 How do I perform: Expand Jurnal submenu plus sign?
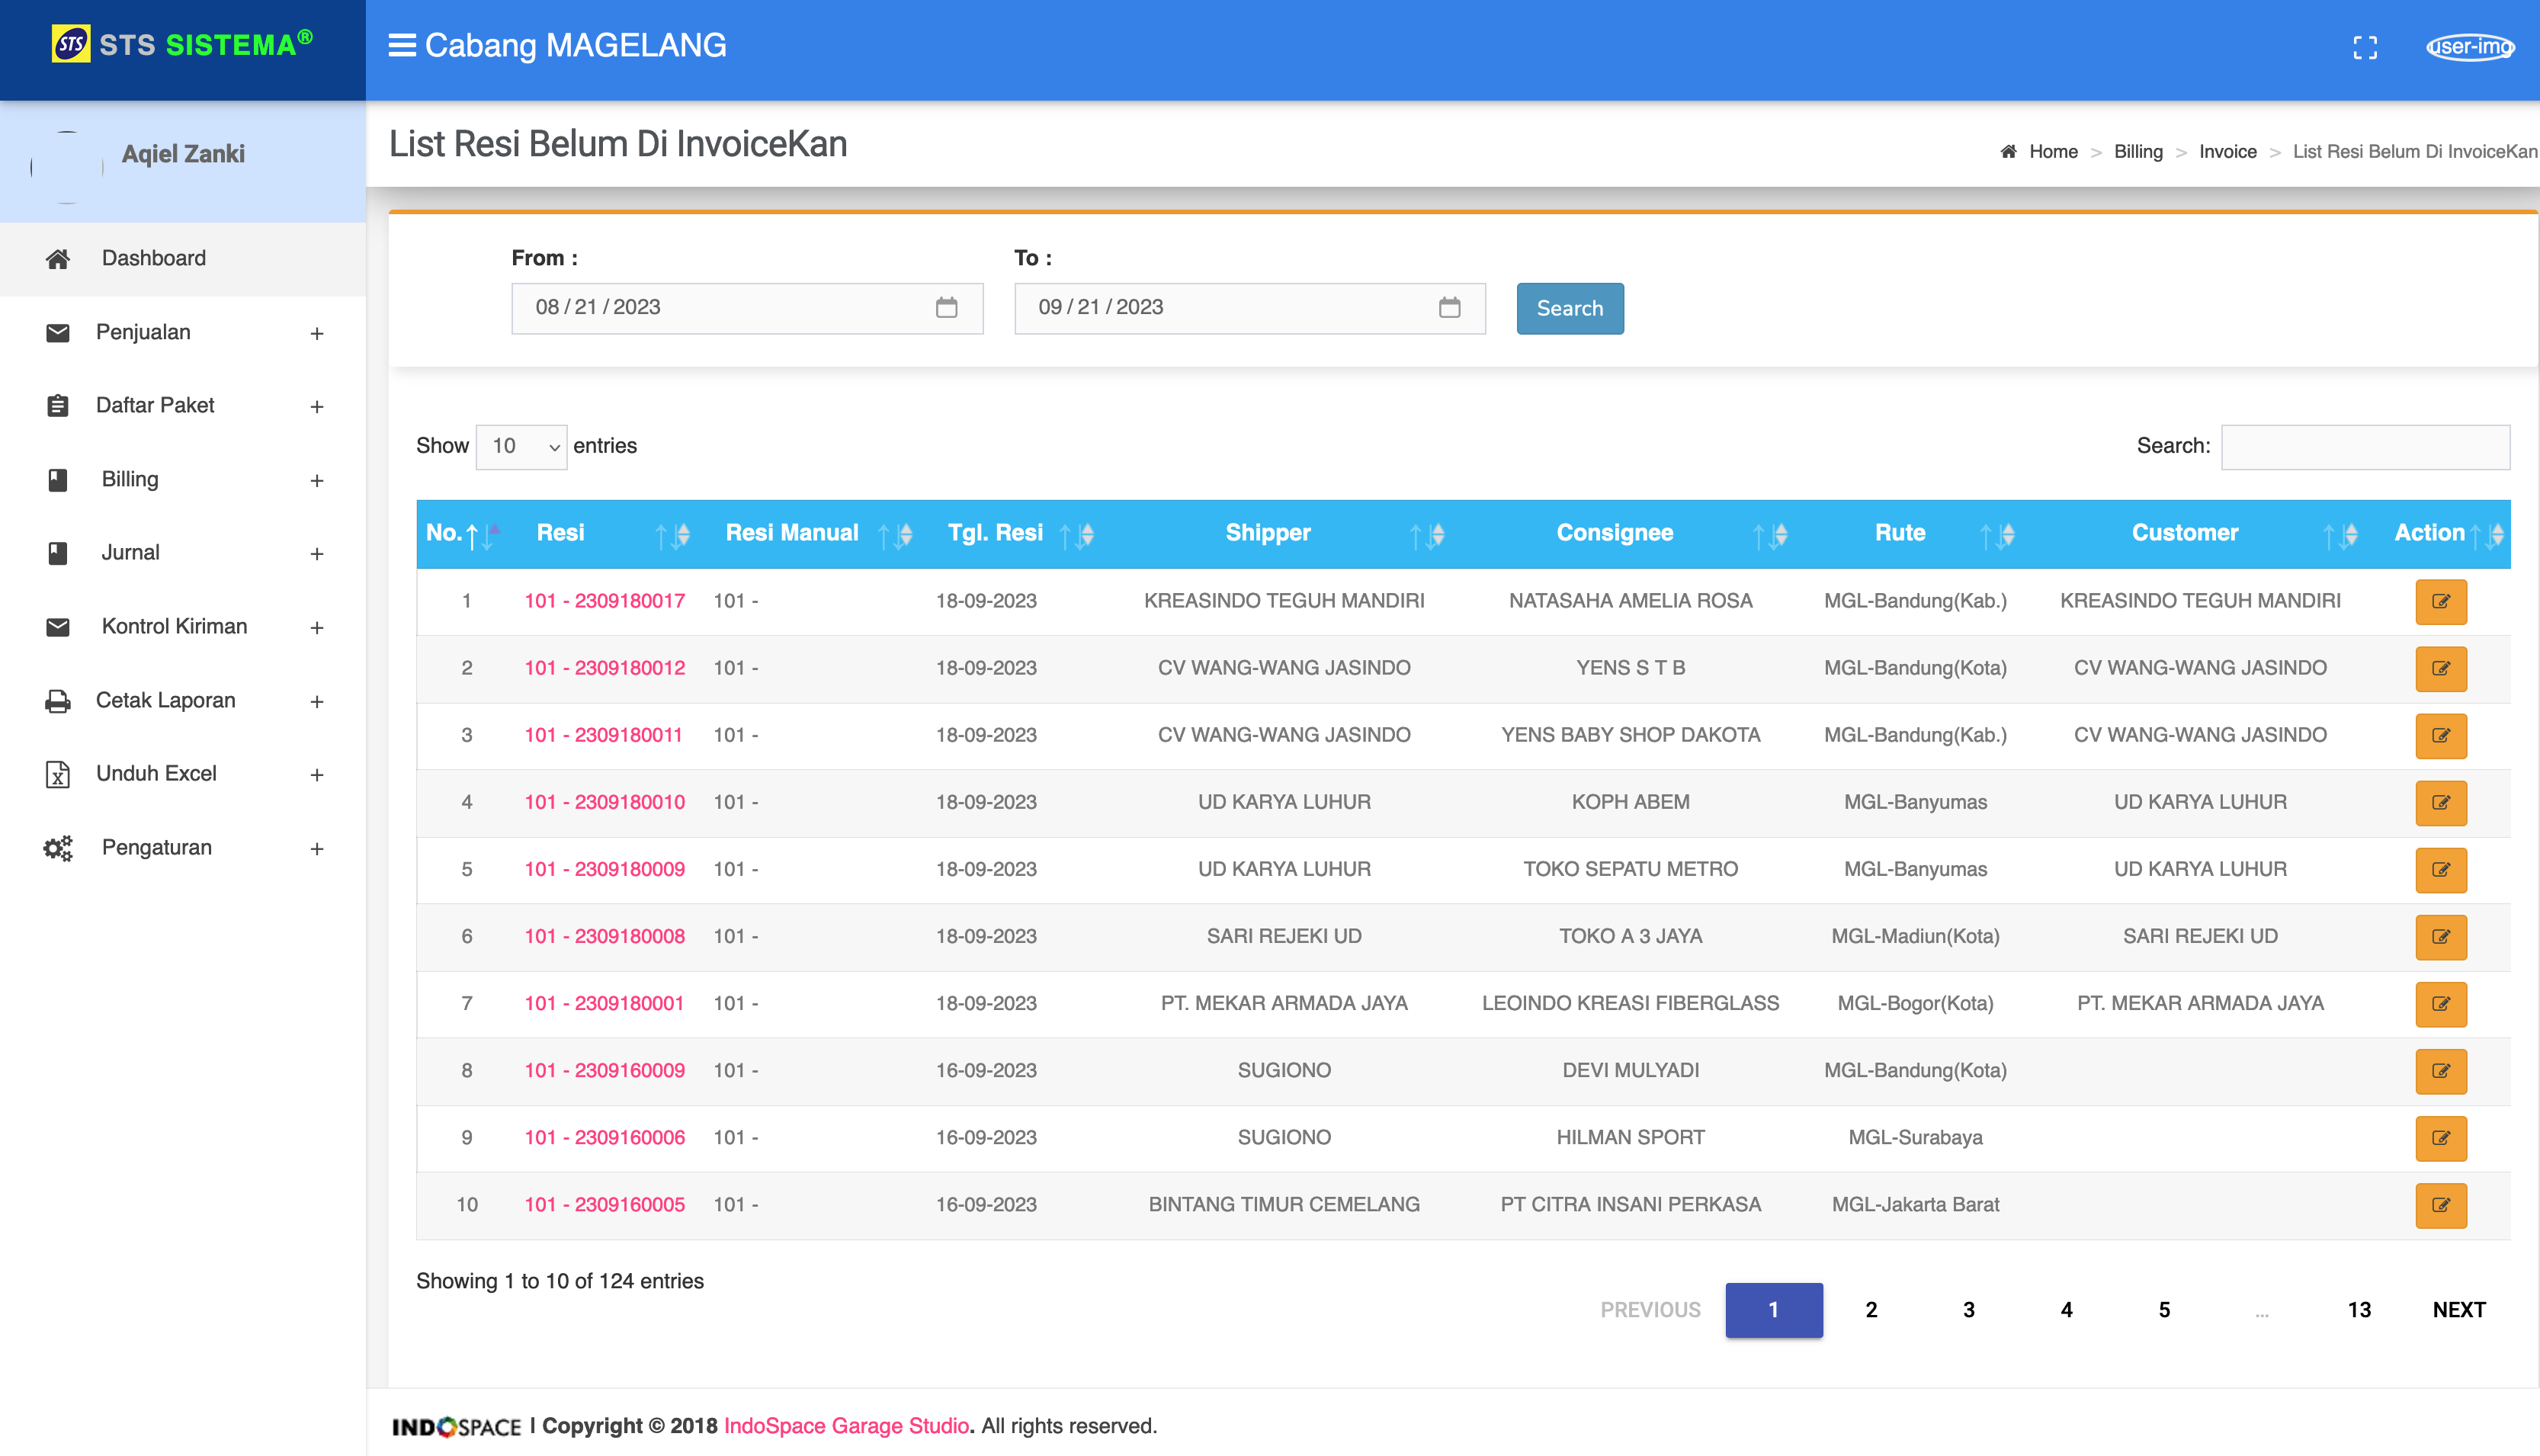click(317, 554)
